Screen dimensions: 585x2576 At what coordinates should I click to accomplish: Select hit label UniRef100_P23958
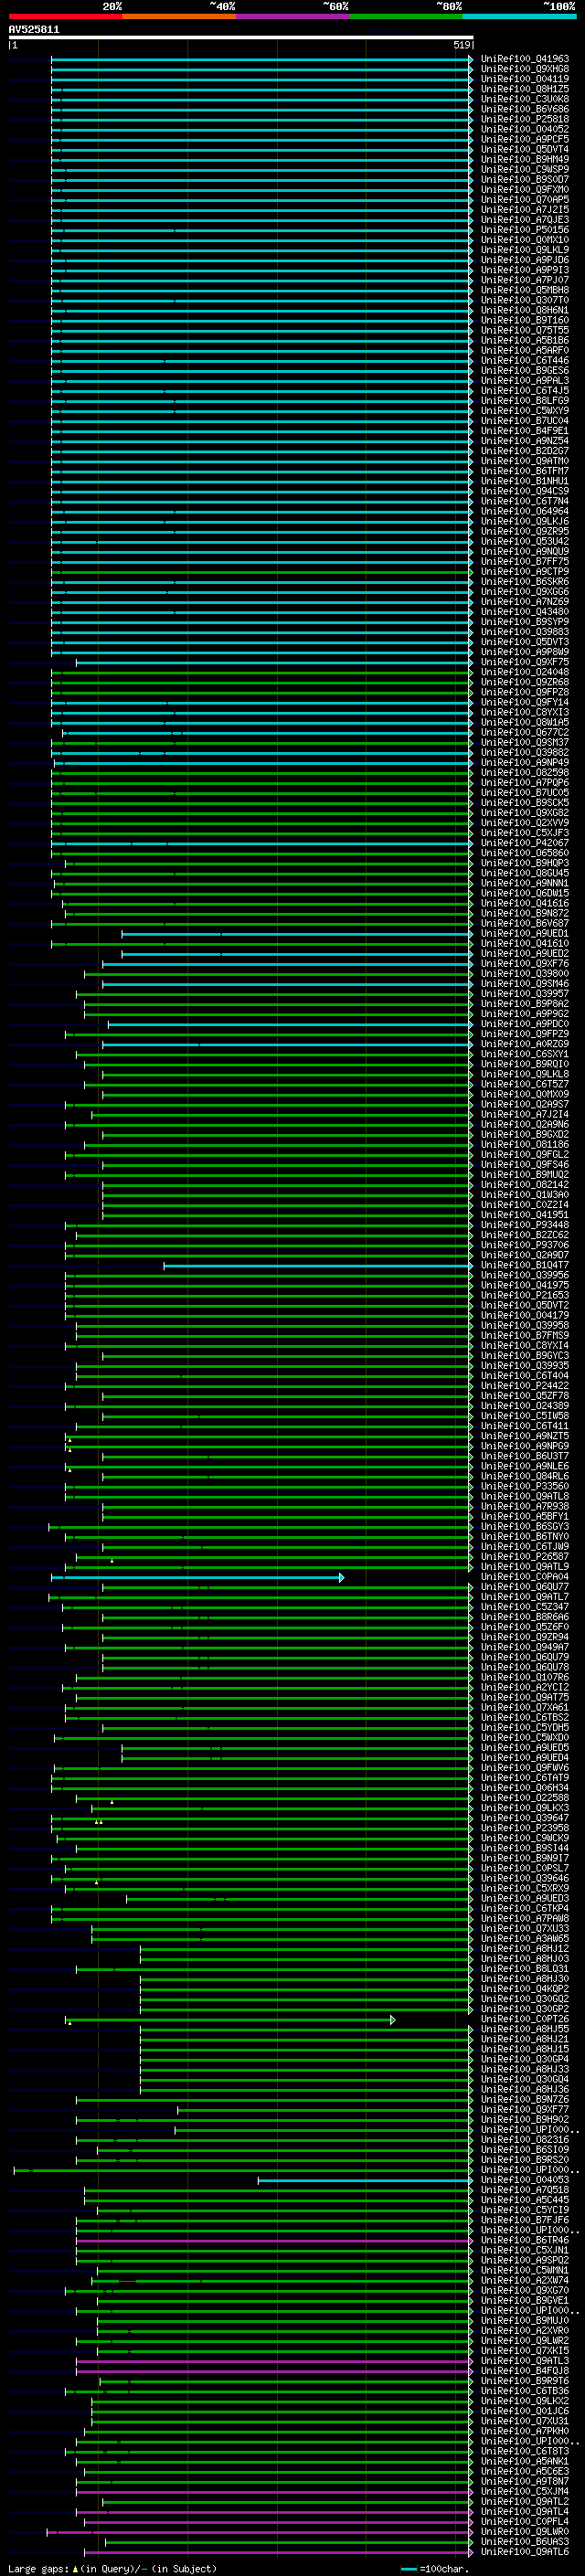pos(524,1828)
